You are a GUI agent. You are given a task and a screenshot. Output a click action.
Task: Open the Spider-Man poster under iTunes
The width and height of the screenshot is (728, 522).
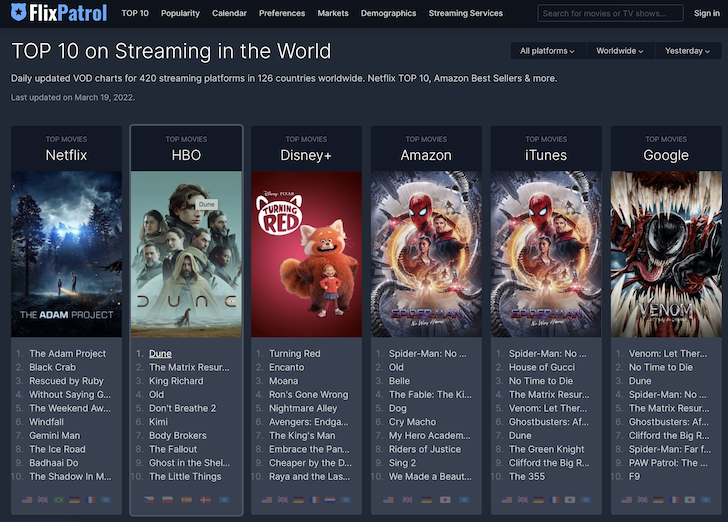pos(546,254)
